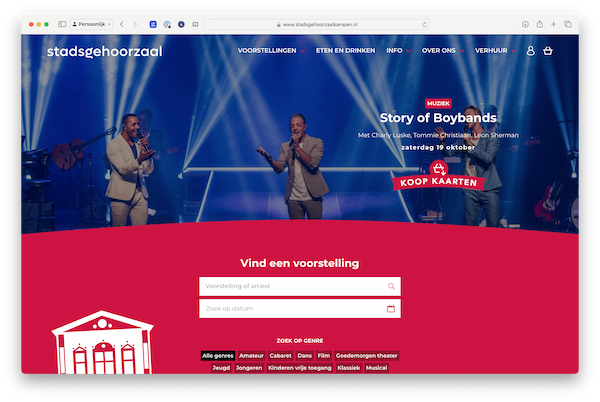The width and height of the screenshot is (600, 402).
Task: Toggle the Cabaret genre filter
Action: click(x=280, y=356)
